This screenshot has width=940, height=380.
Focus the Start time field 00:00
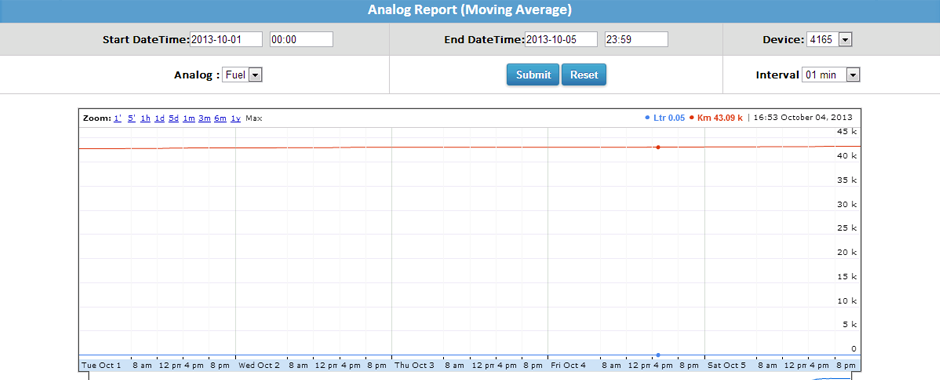[301, 40]
